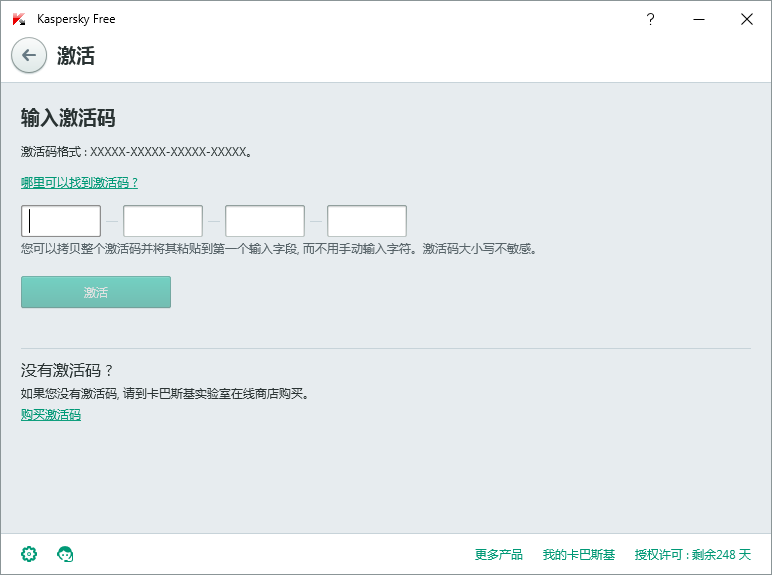This screenshot has height=575, width=772.
Task: Click the fourth activation code field
Action: (367, 221)
